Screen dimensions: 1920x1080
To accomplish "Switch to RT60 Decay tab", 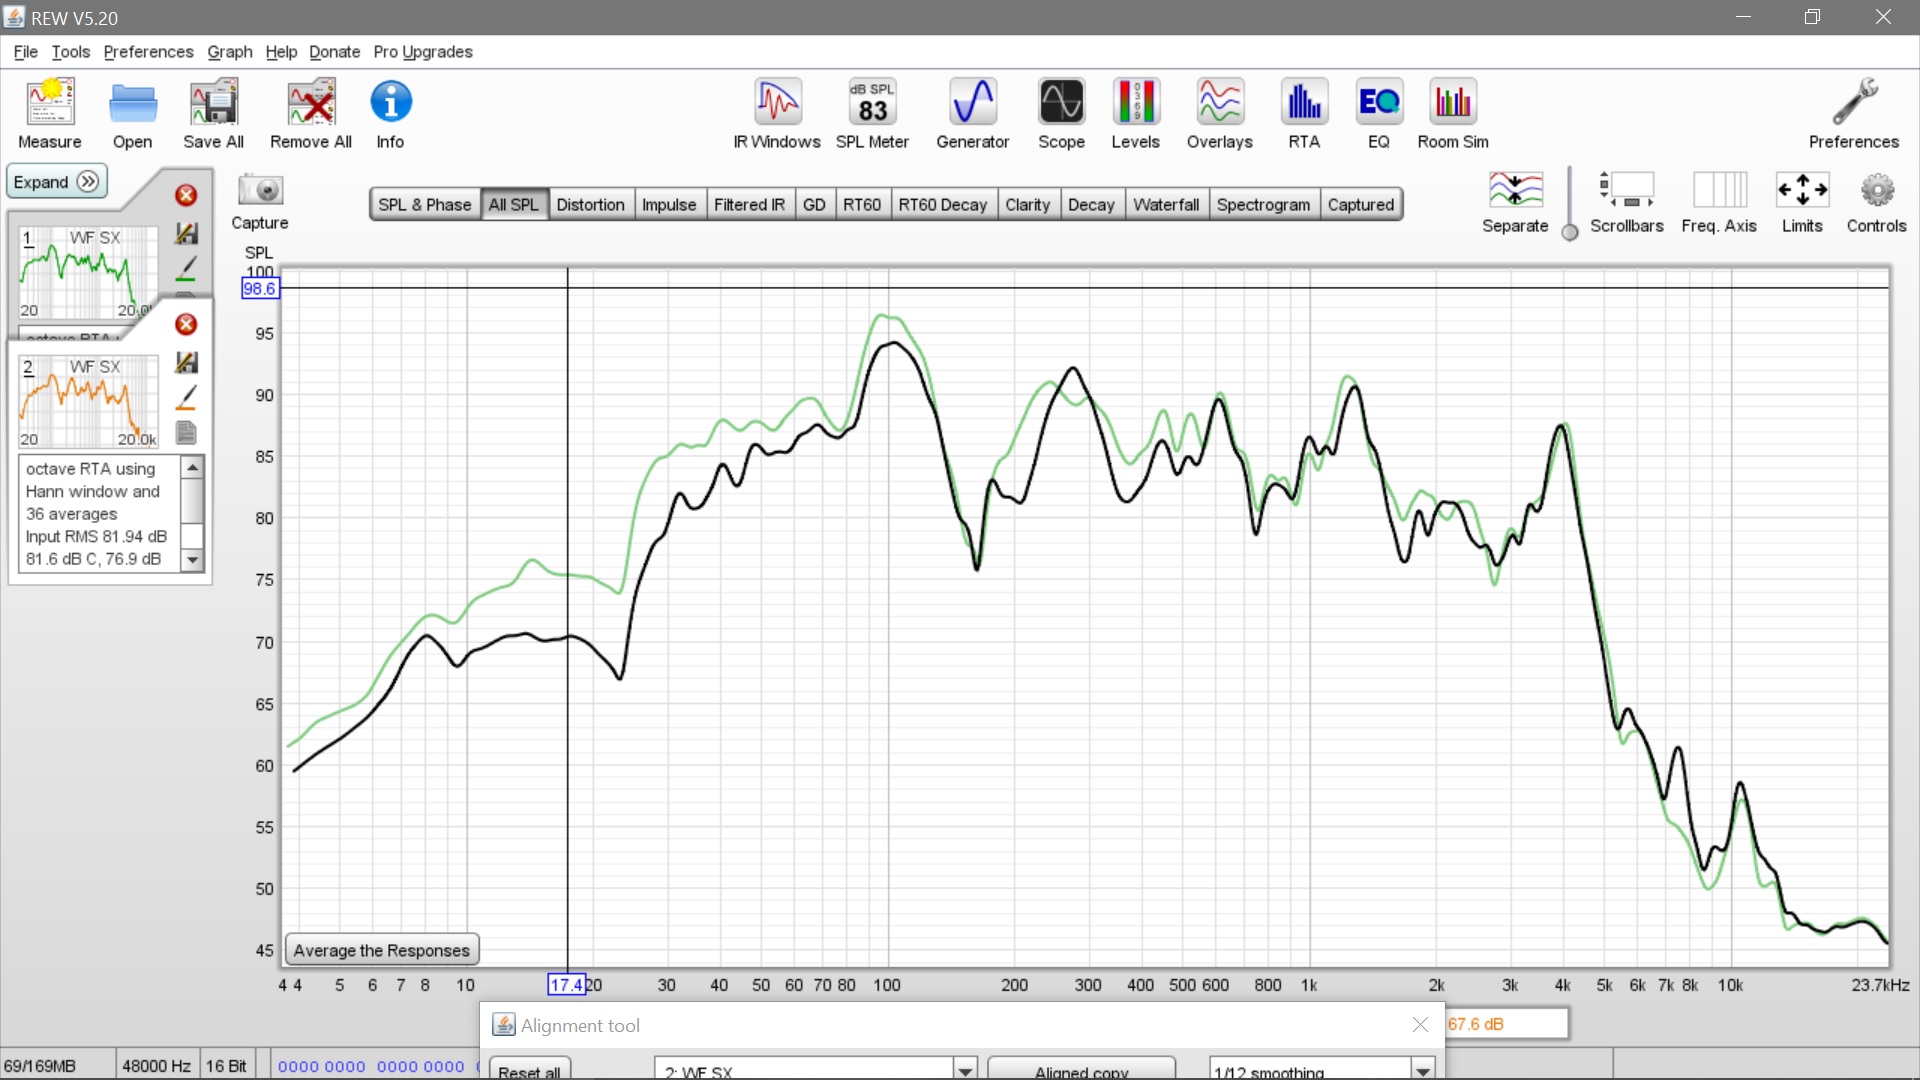I will click(943, 205).
